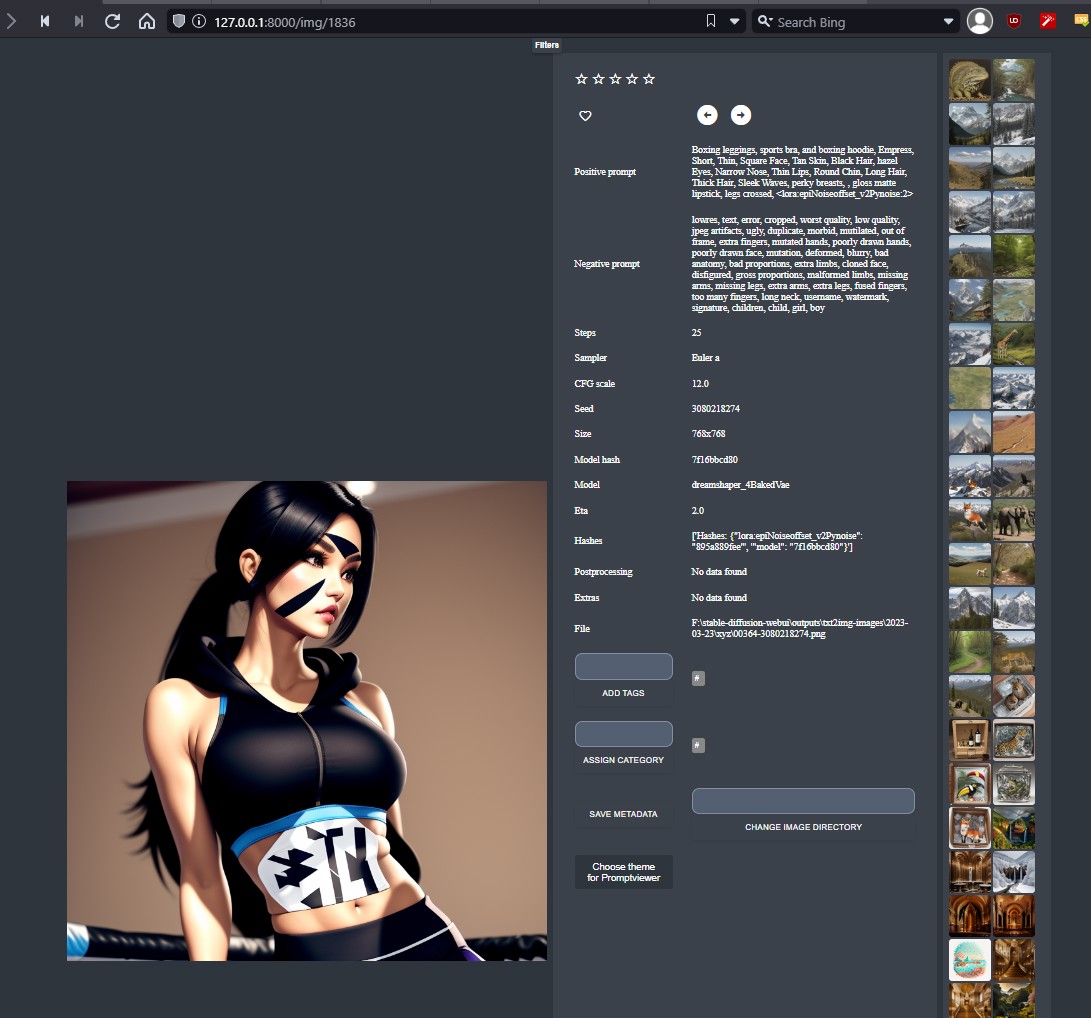Reload the Promptviewer page
This screenshot has width=1091, height=1018.
click(x=112, y=20)
